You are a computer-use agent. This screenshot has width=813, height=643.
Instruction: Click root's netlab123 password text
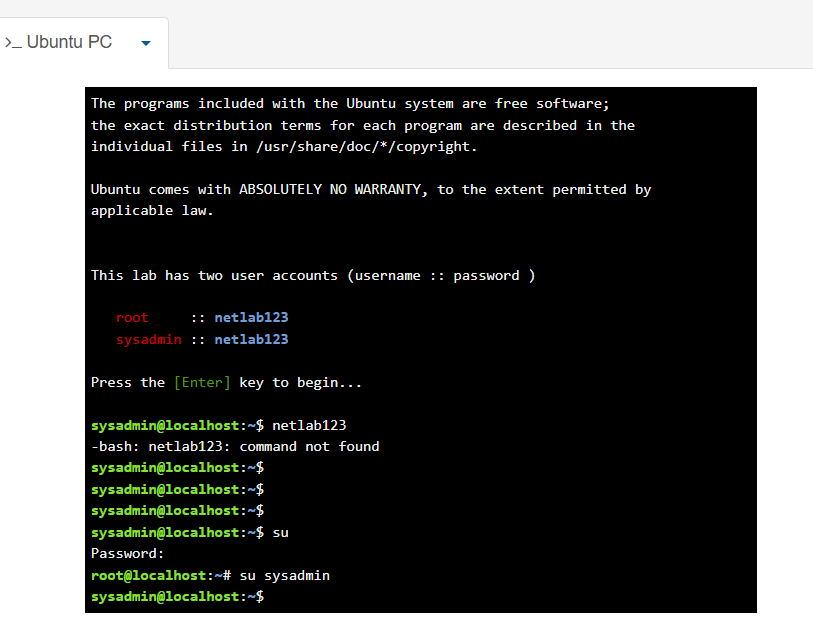tap(251, 318)
